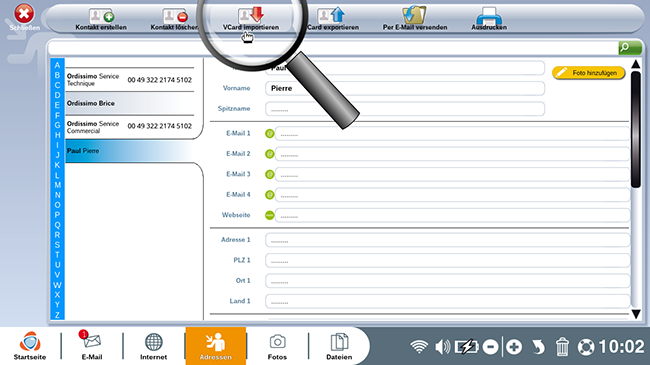Click the Ausdrucken printer icon
This screenshot has height=365, width=650.
click(x=489, y=15)
